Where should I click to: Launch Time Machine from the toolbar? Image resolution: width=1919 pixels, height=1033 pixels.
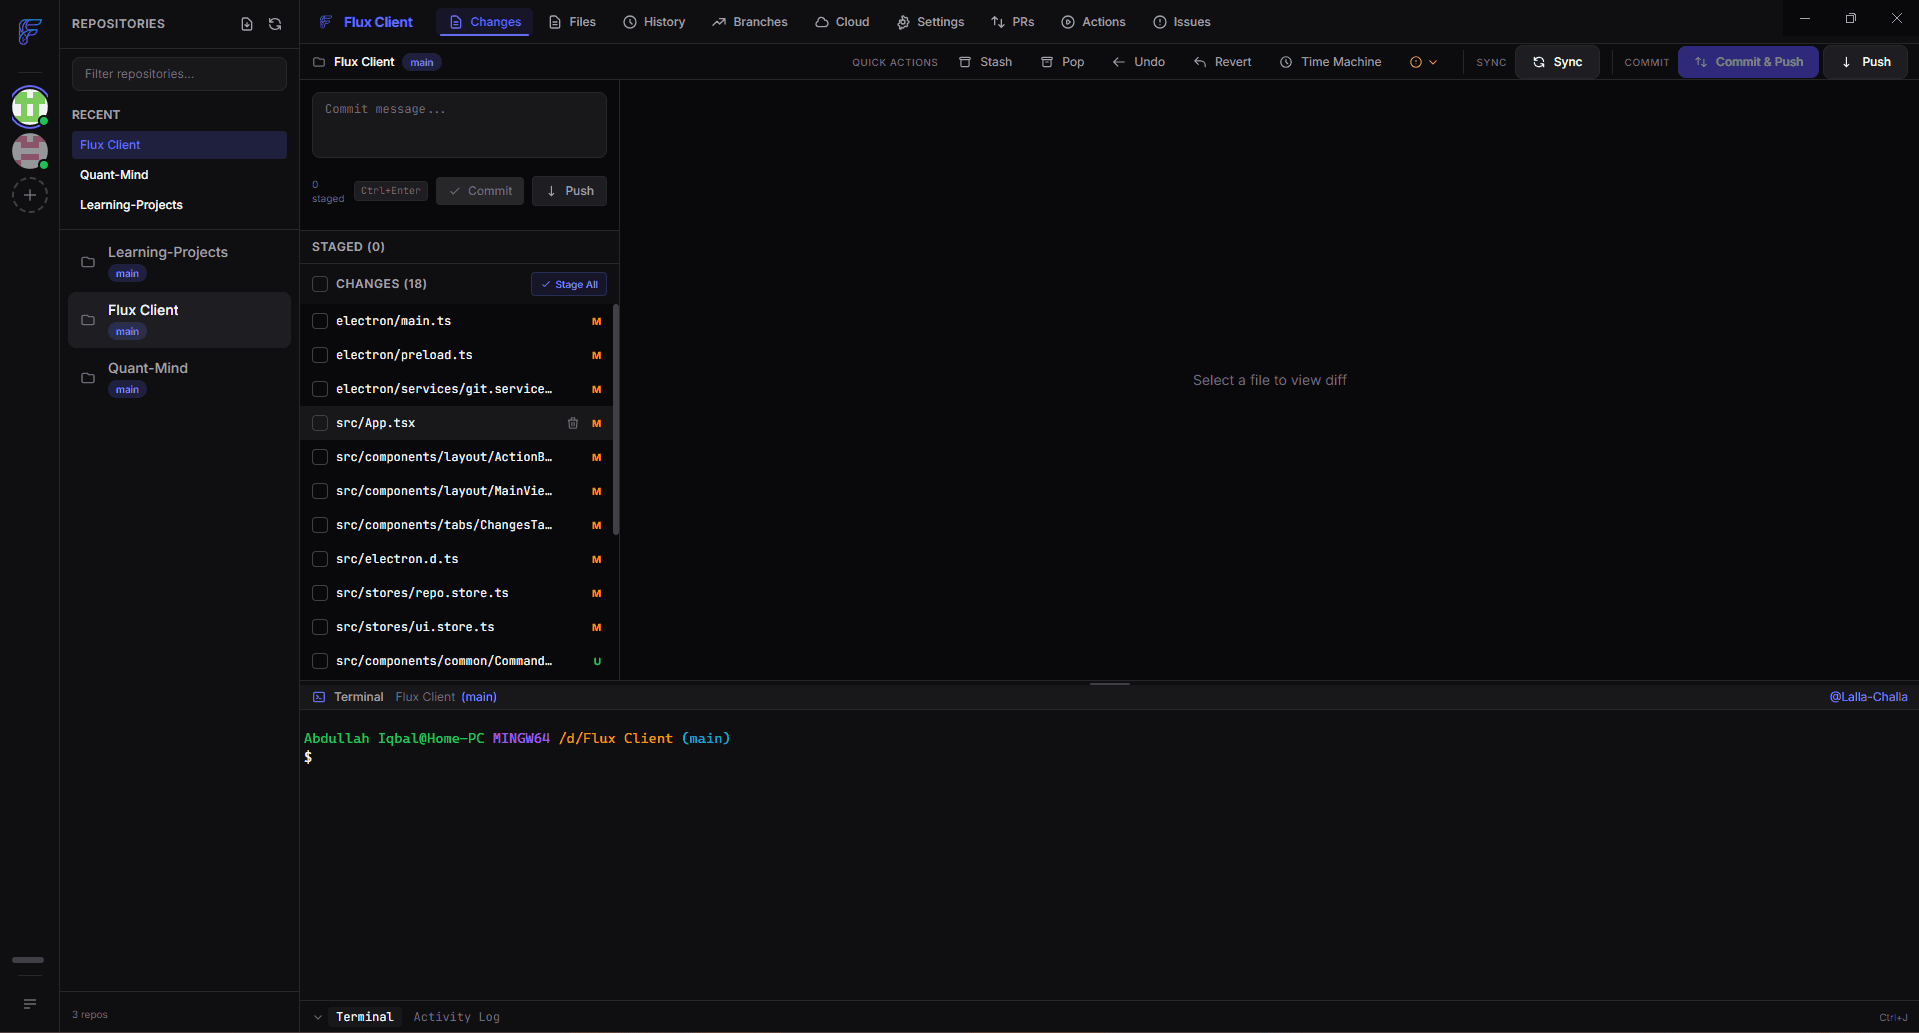pos(1330,61)
